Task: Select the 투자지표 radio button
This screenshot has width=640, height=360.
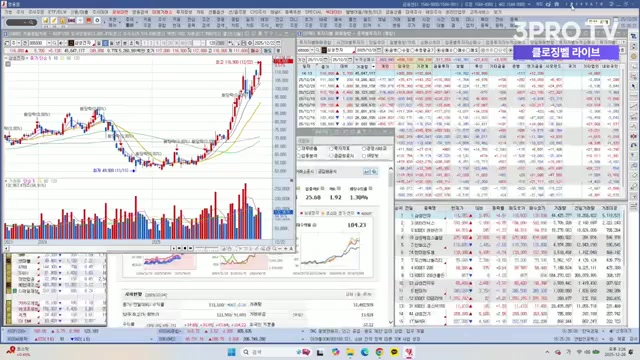Action: pyautogui.click(x=331, y=149)
